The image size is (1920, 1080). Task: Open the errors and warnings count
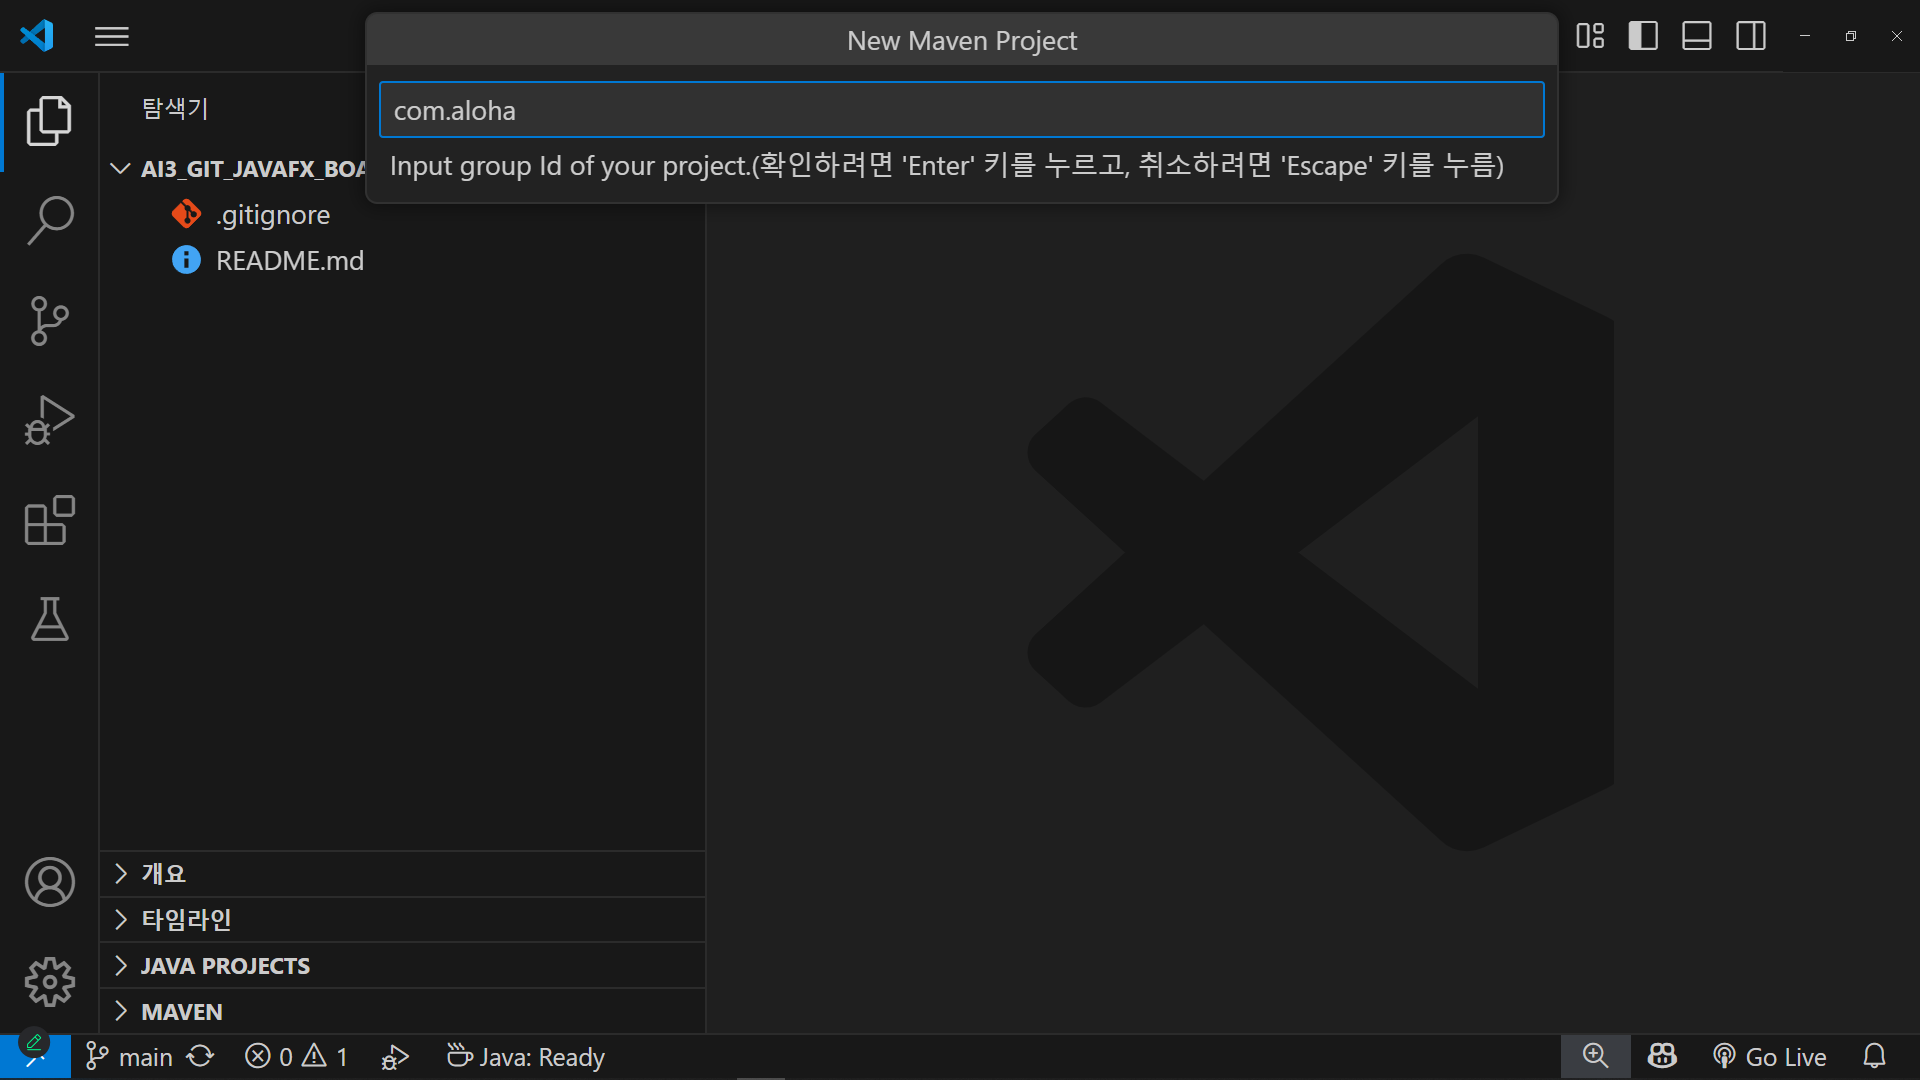tap(297, 1057)
